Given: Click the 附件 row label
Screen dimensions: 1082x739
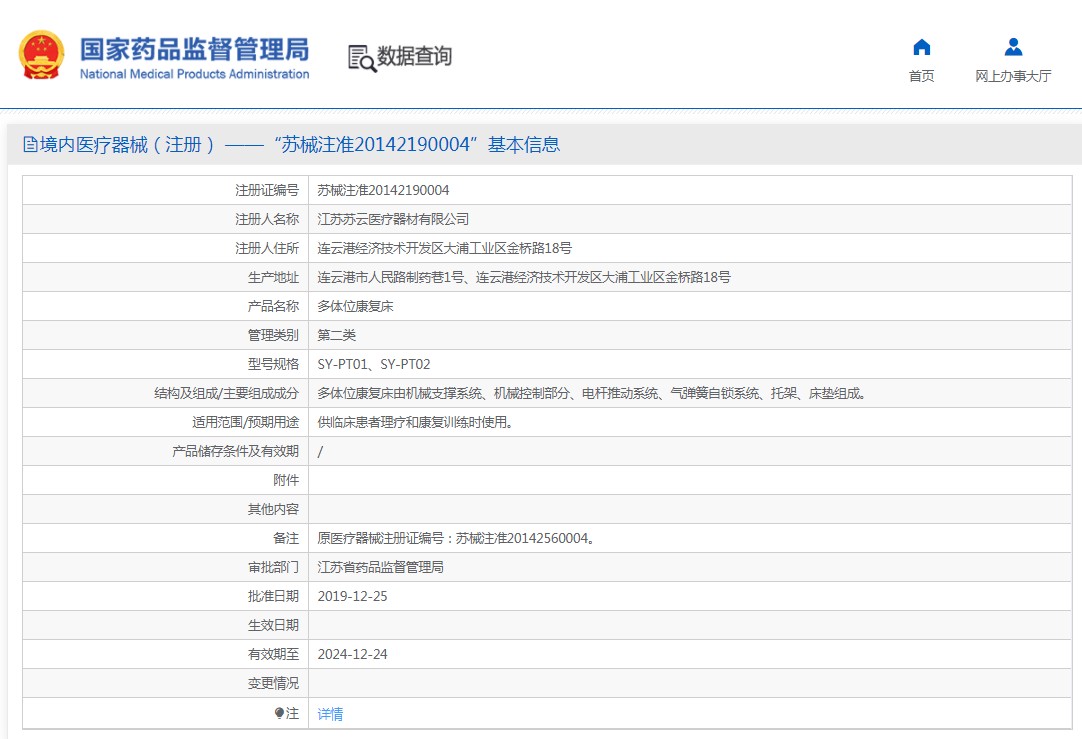Looking at the screenshot, I should click(x=286, y=480).
